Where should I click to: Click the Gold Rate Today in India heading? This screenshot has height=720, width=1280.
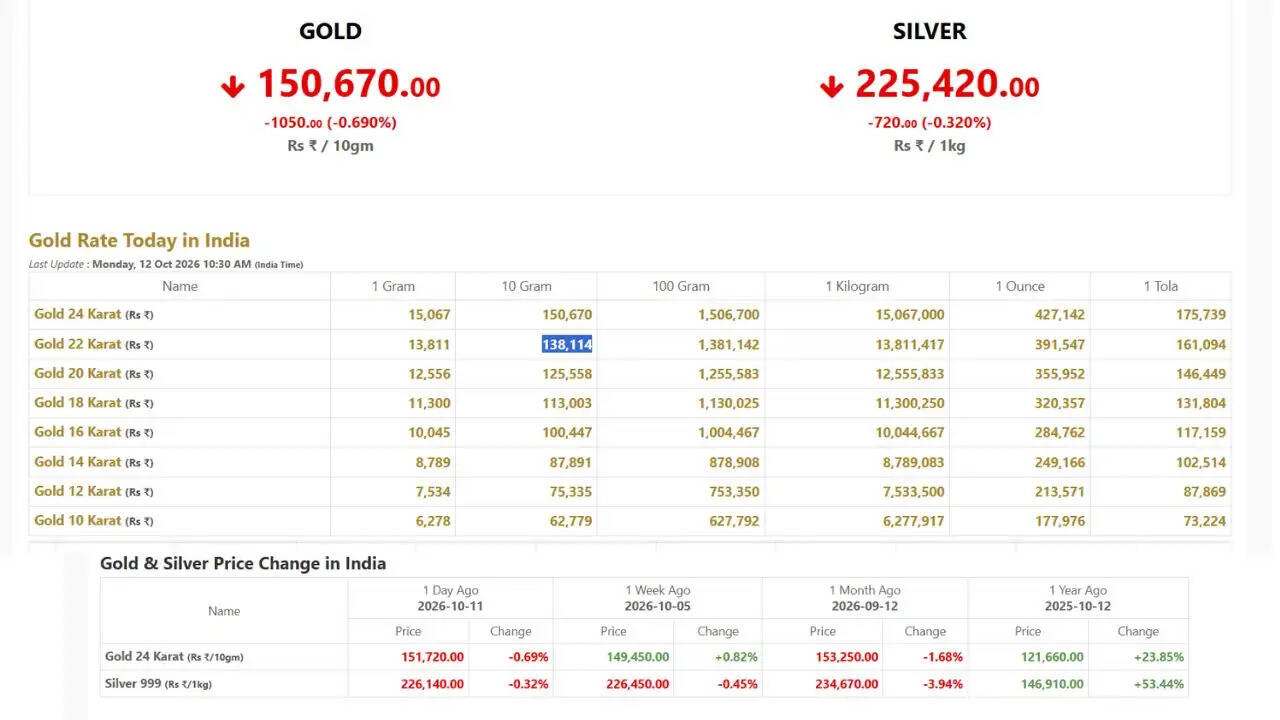point(139,240)
